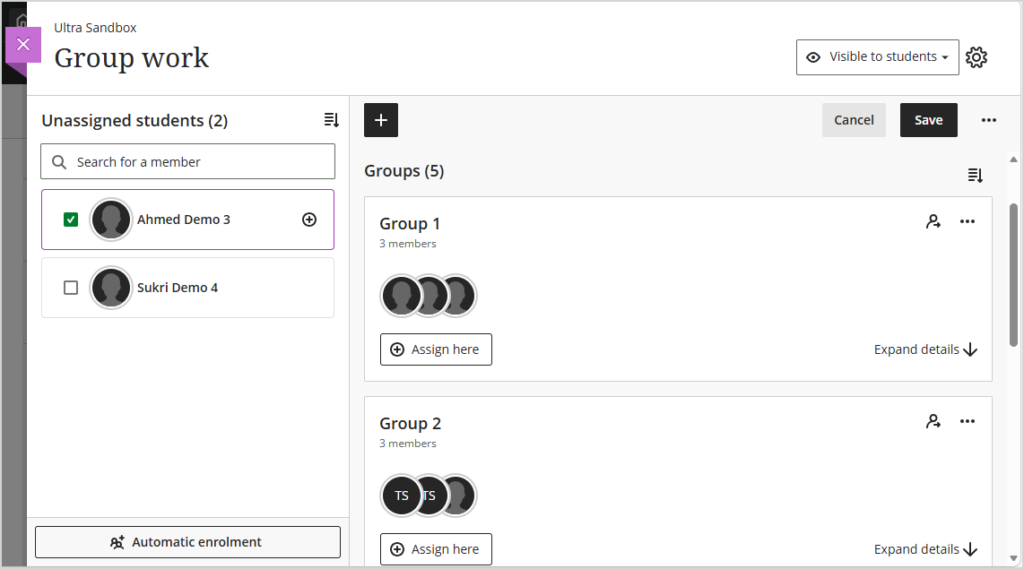Click Assign here in Group 1
Image resolution: width=1024 pixels, height=569 pixels.
click(x=436, y=350)
